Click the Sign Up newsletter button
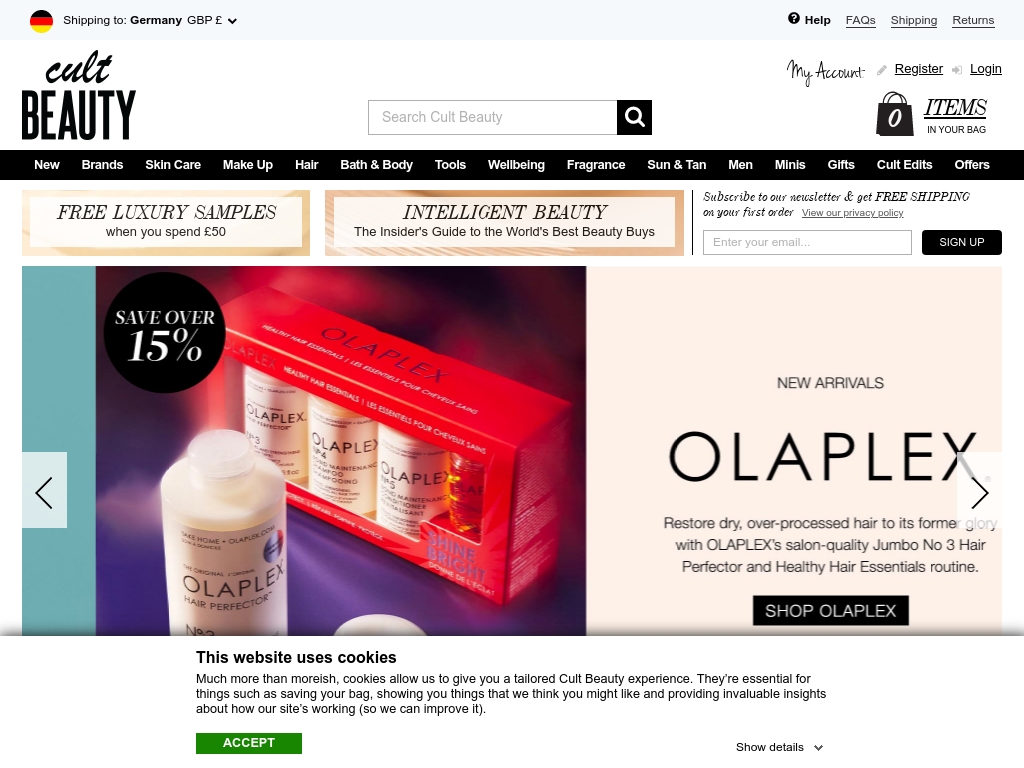1024x768 pixels. click(x=961, y=242)
